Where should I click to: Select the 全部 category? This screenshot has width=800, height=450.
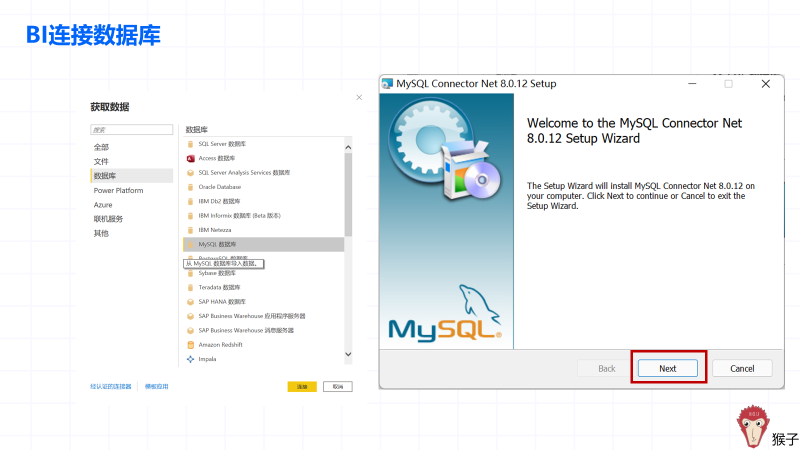point(101,147)
